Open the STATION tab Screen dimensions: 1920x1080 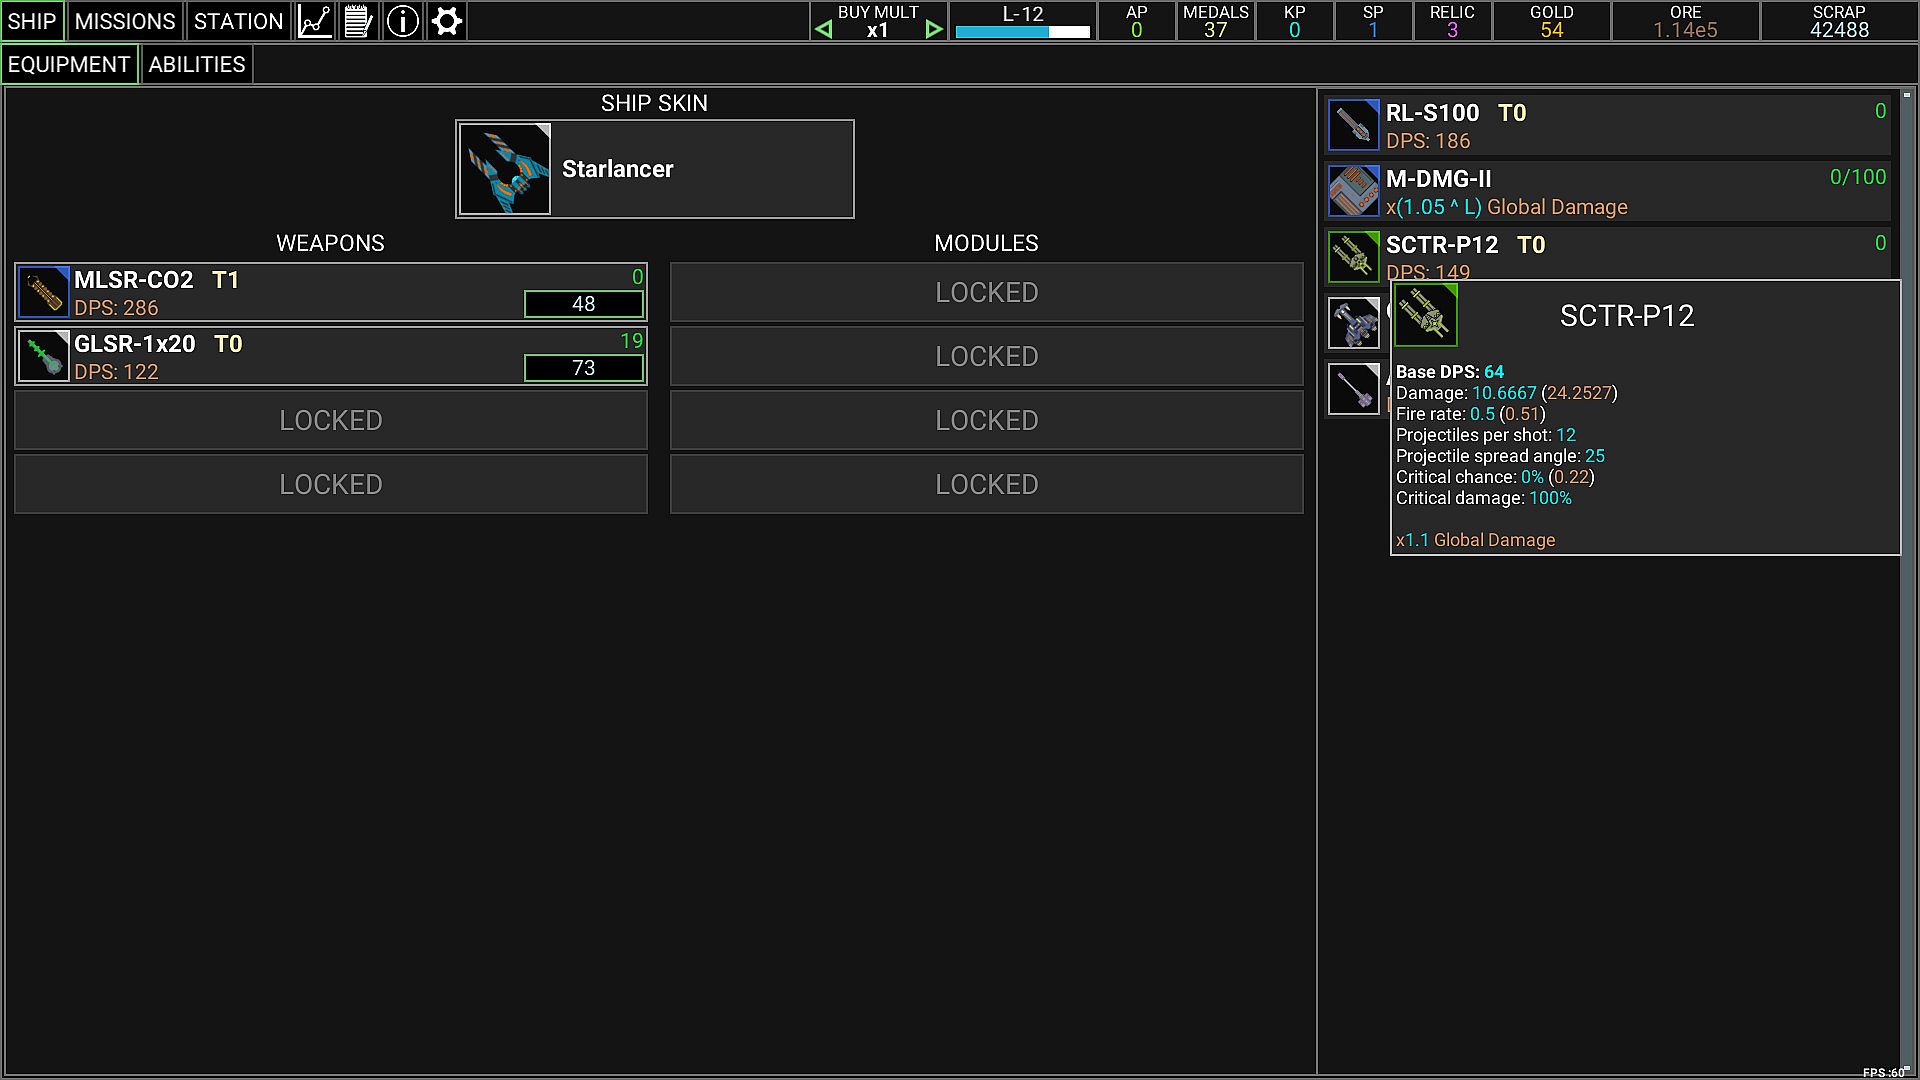pos(238,21)
